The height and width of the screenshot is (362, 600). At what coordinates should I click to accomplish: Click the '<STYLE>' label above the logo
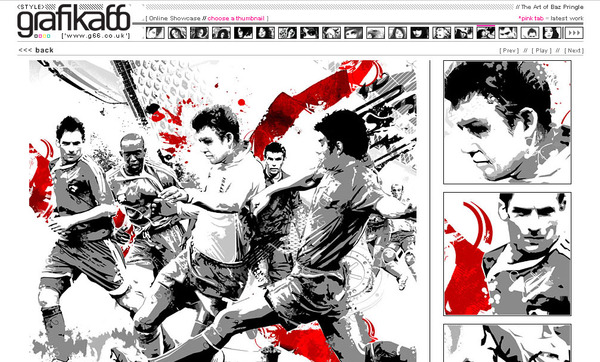(31, 7)
